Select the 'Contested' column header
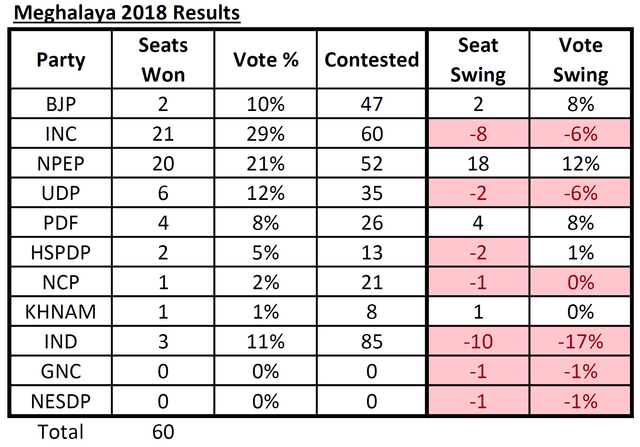 371,59
